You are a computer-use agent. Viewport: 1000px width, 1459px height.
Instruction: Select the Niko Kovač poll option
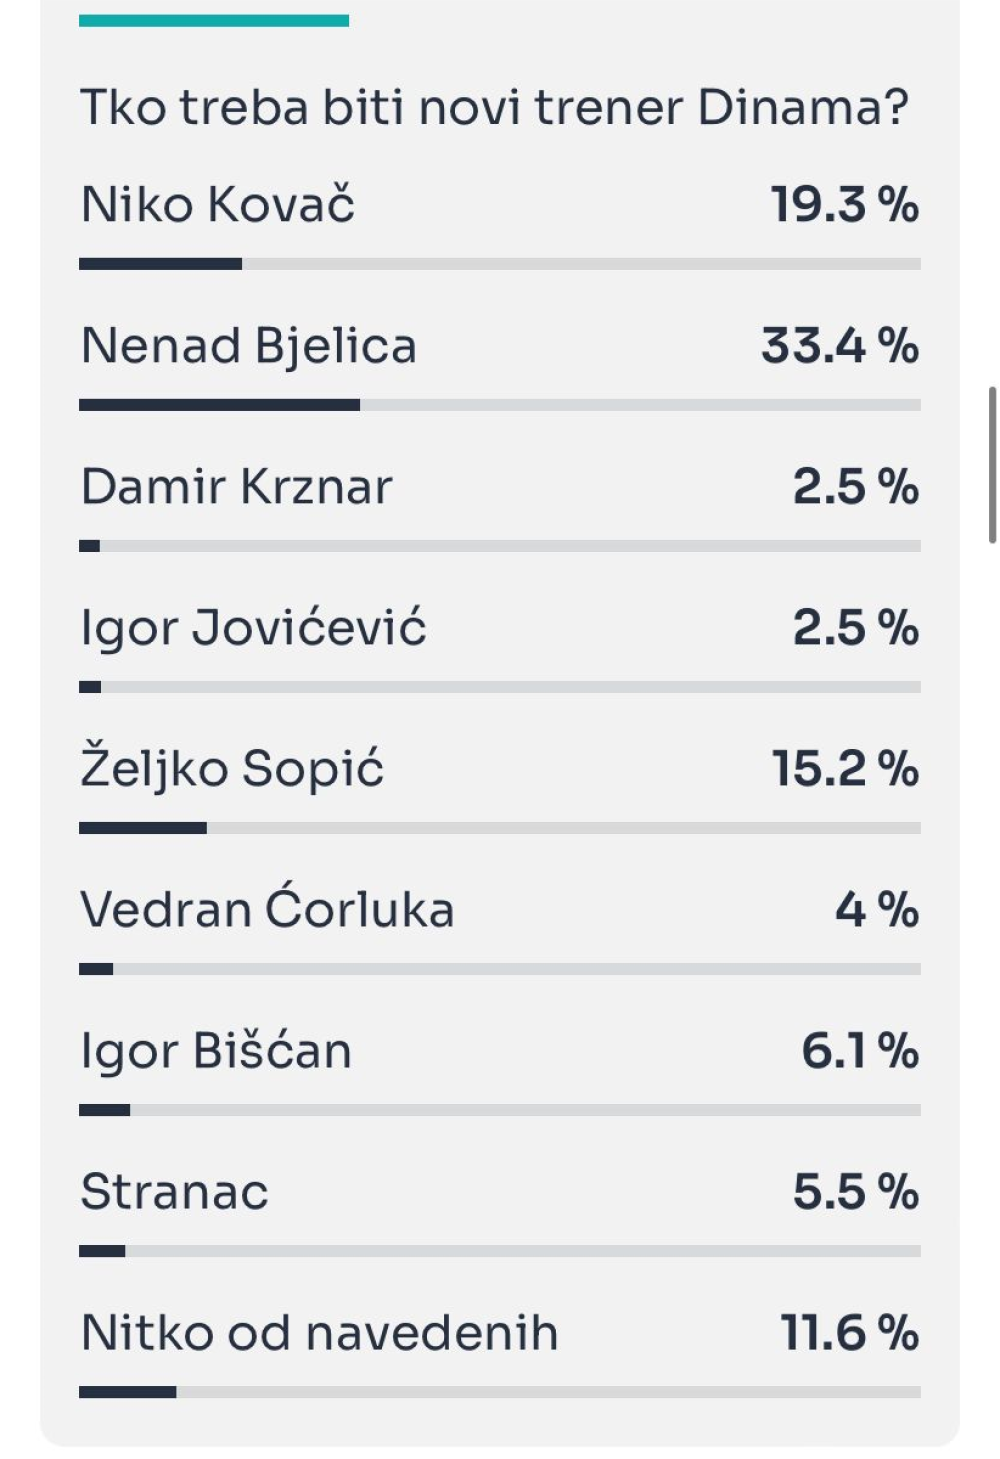(x=218, y=205)
